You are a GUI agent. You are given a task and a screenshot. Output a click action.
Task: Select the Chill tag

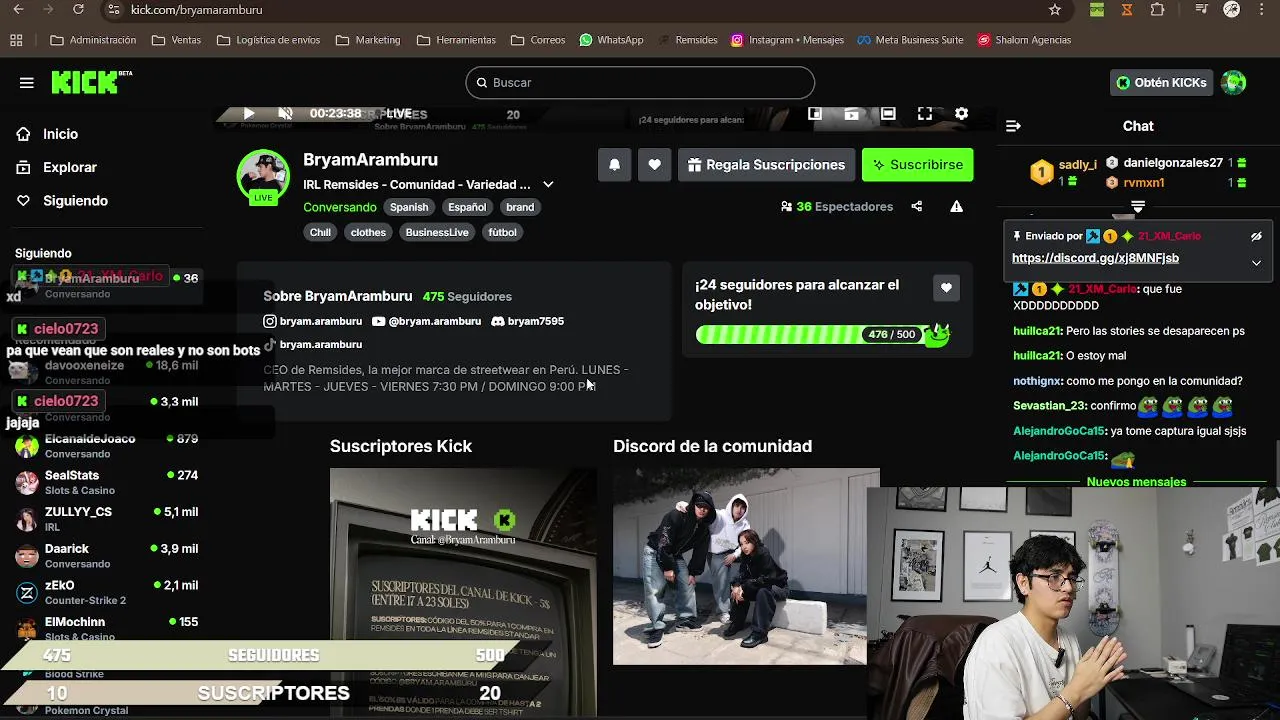click(320, 232)
